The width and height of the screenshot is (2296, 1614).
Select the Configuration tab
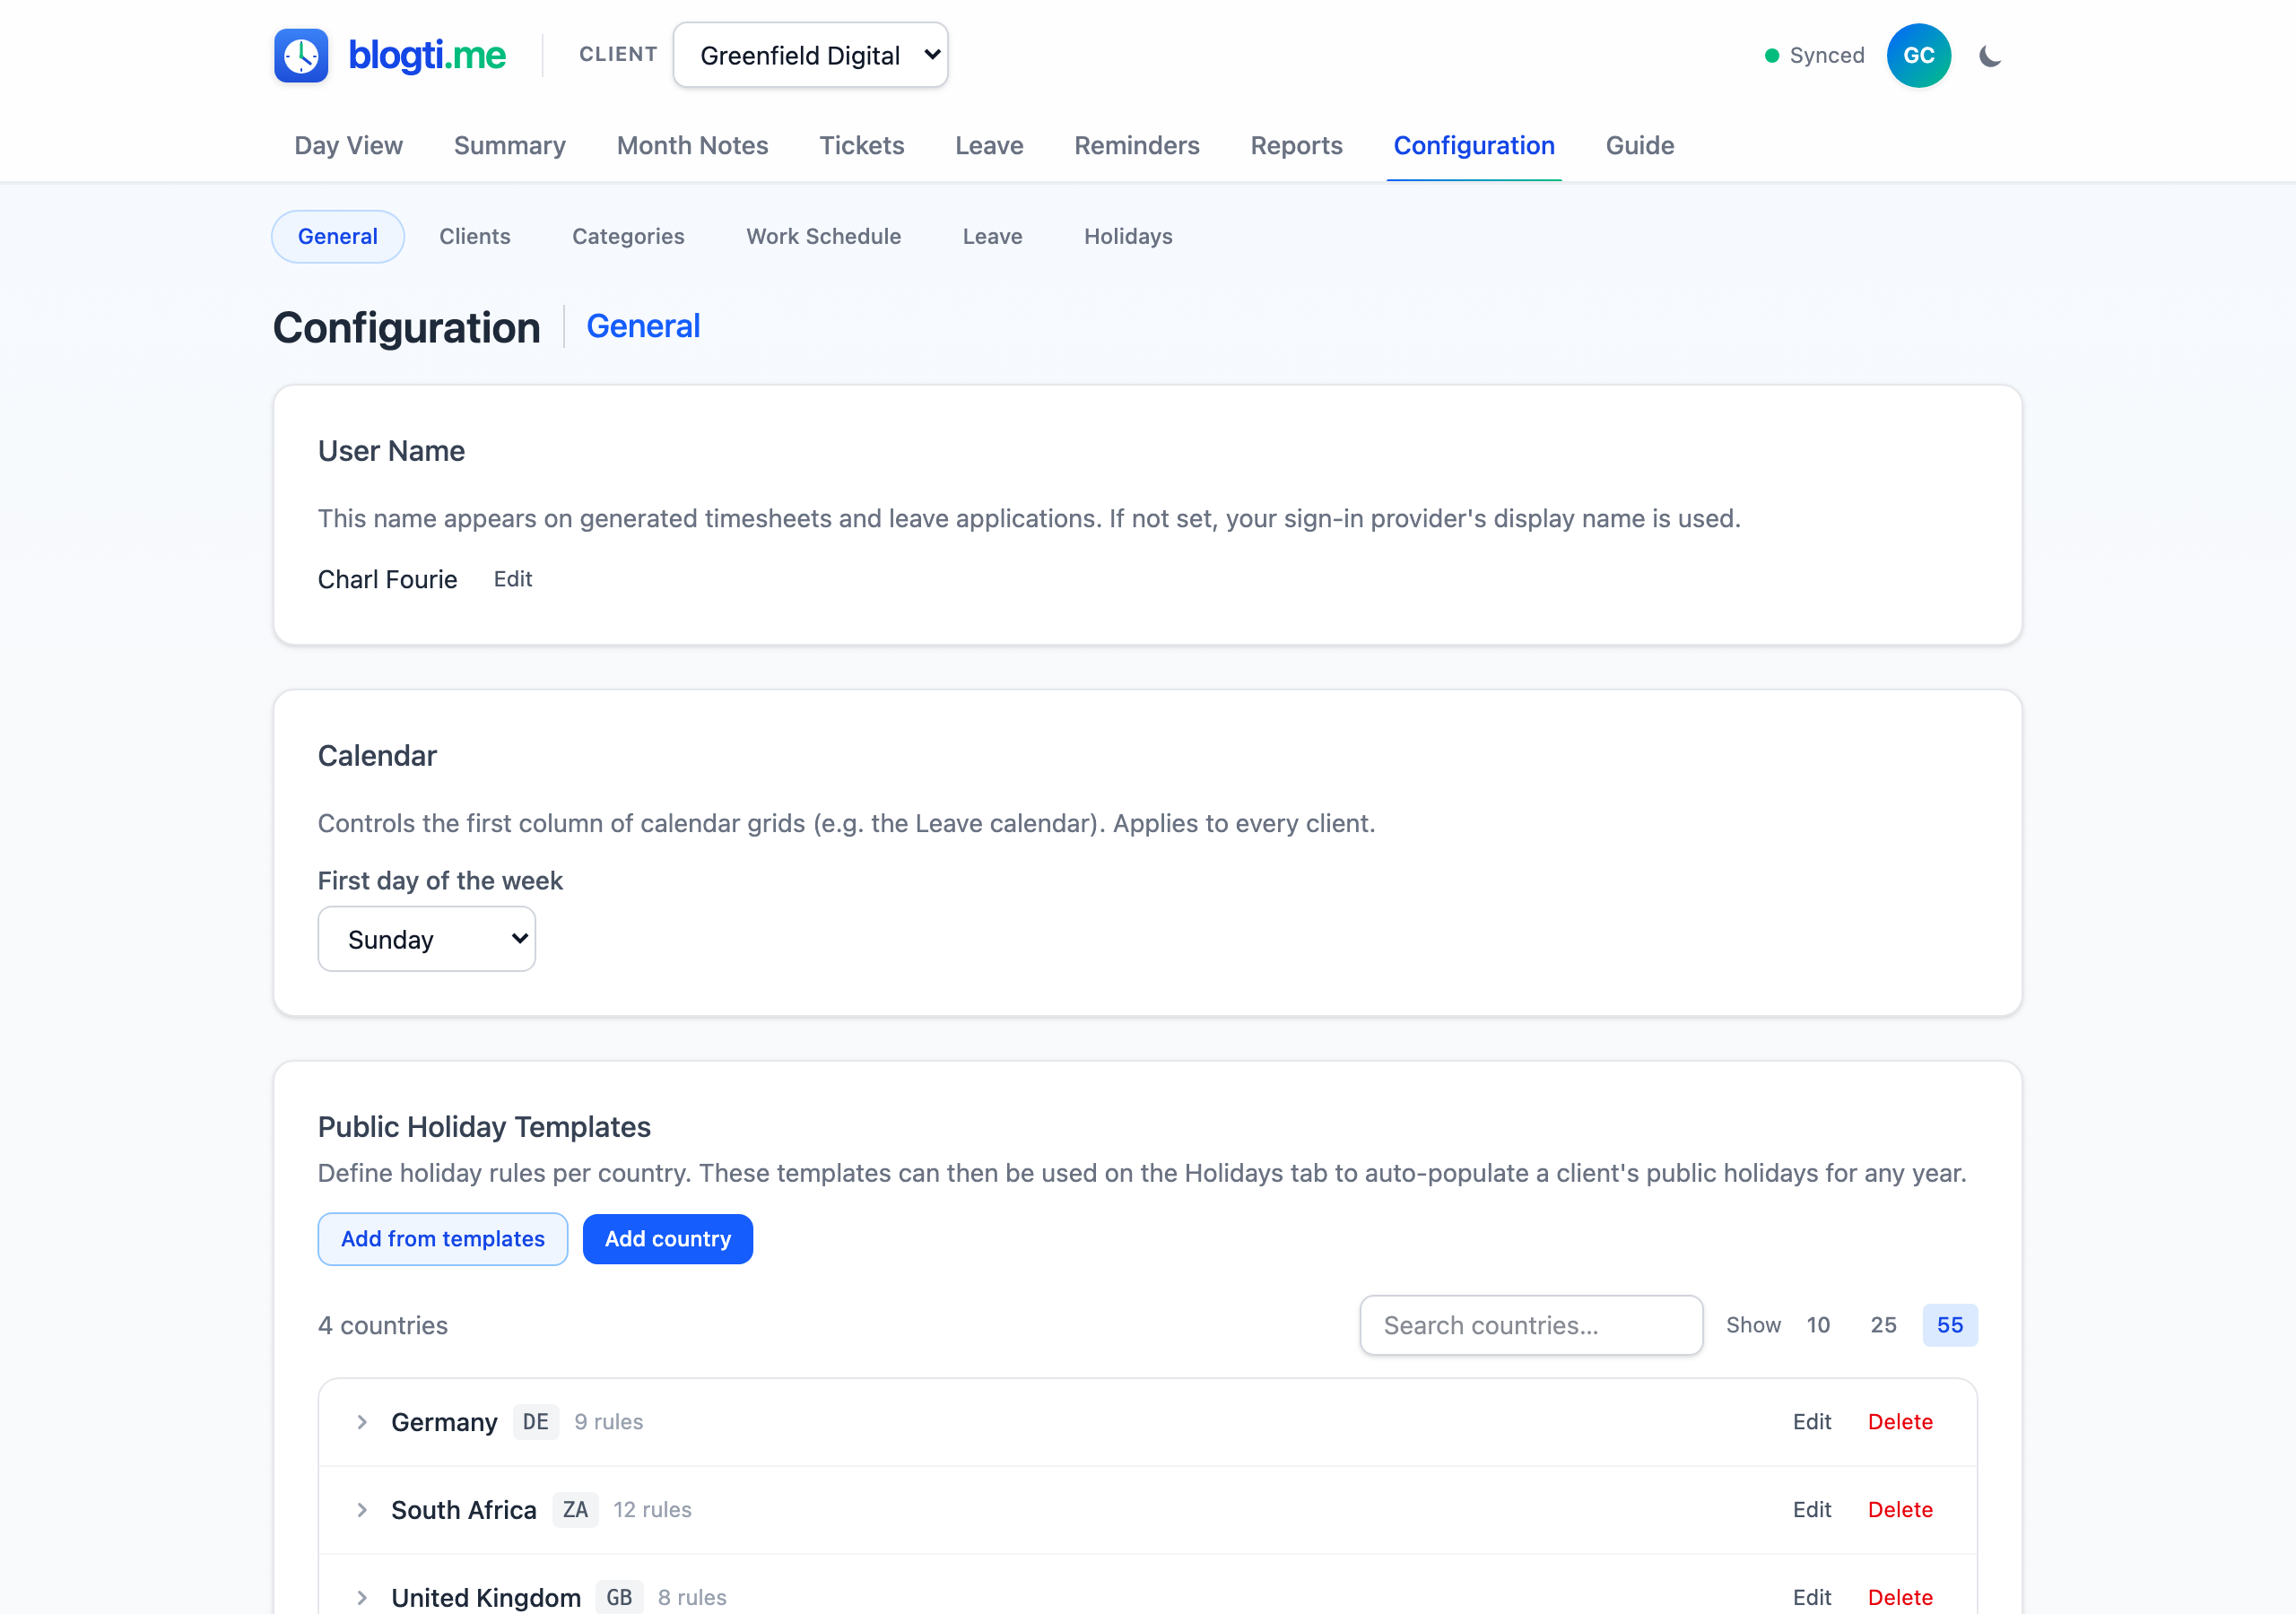click(x=1474, y=146)
